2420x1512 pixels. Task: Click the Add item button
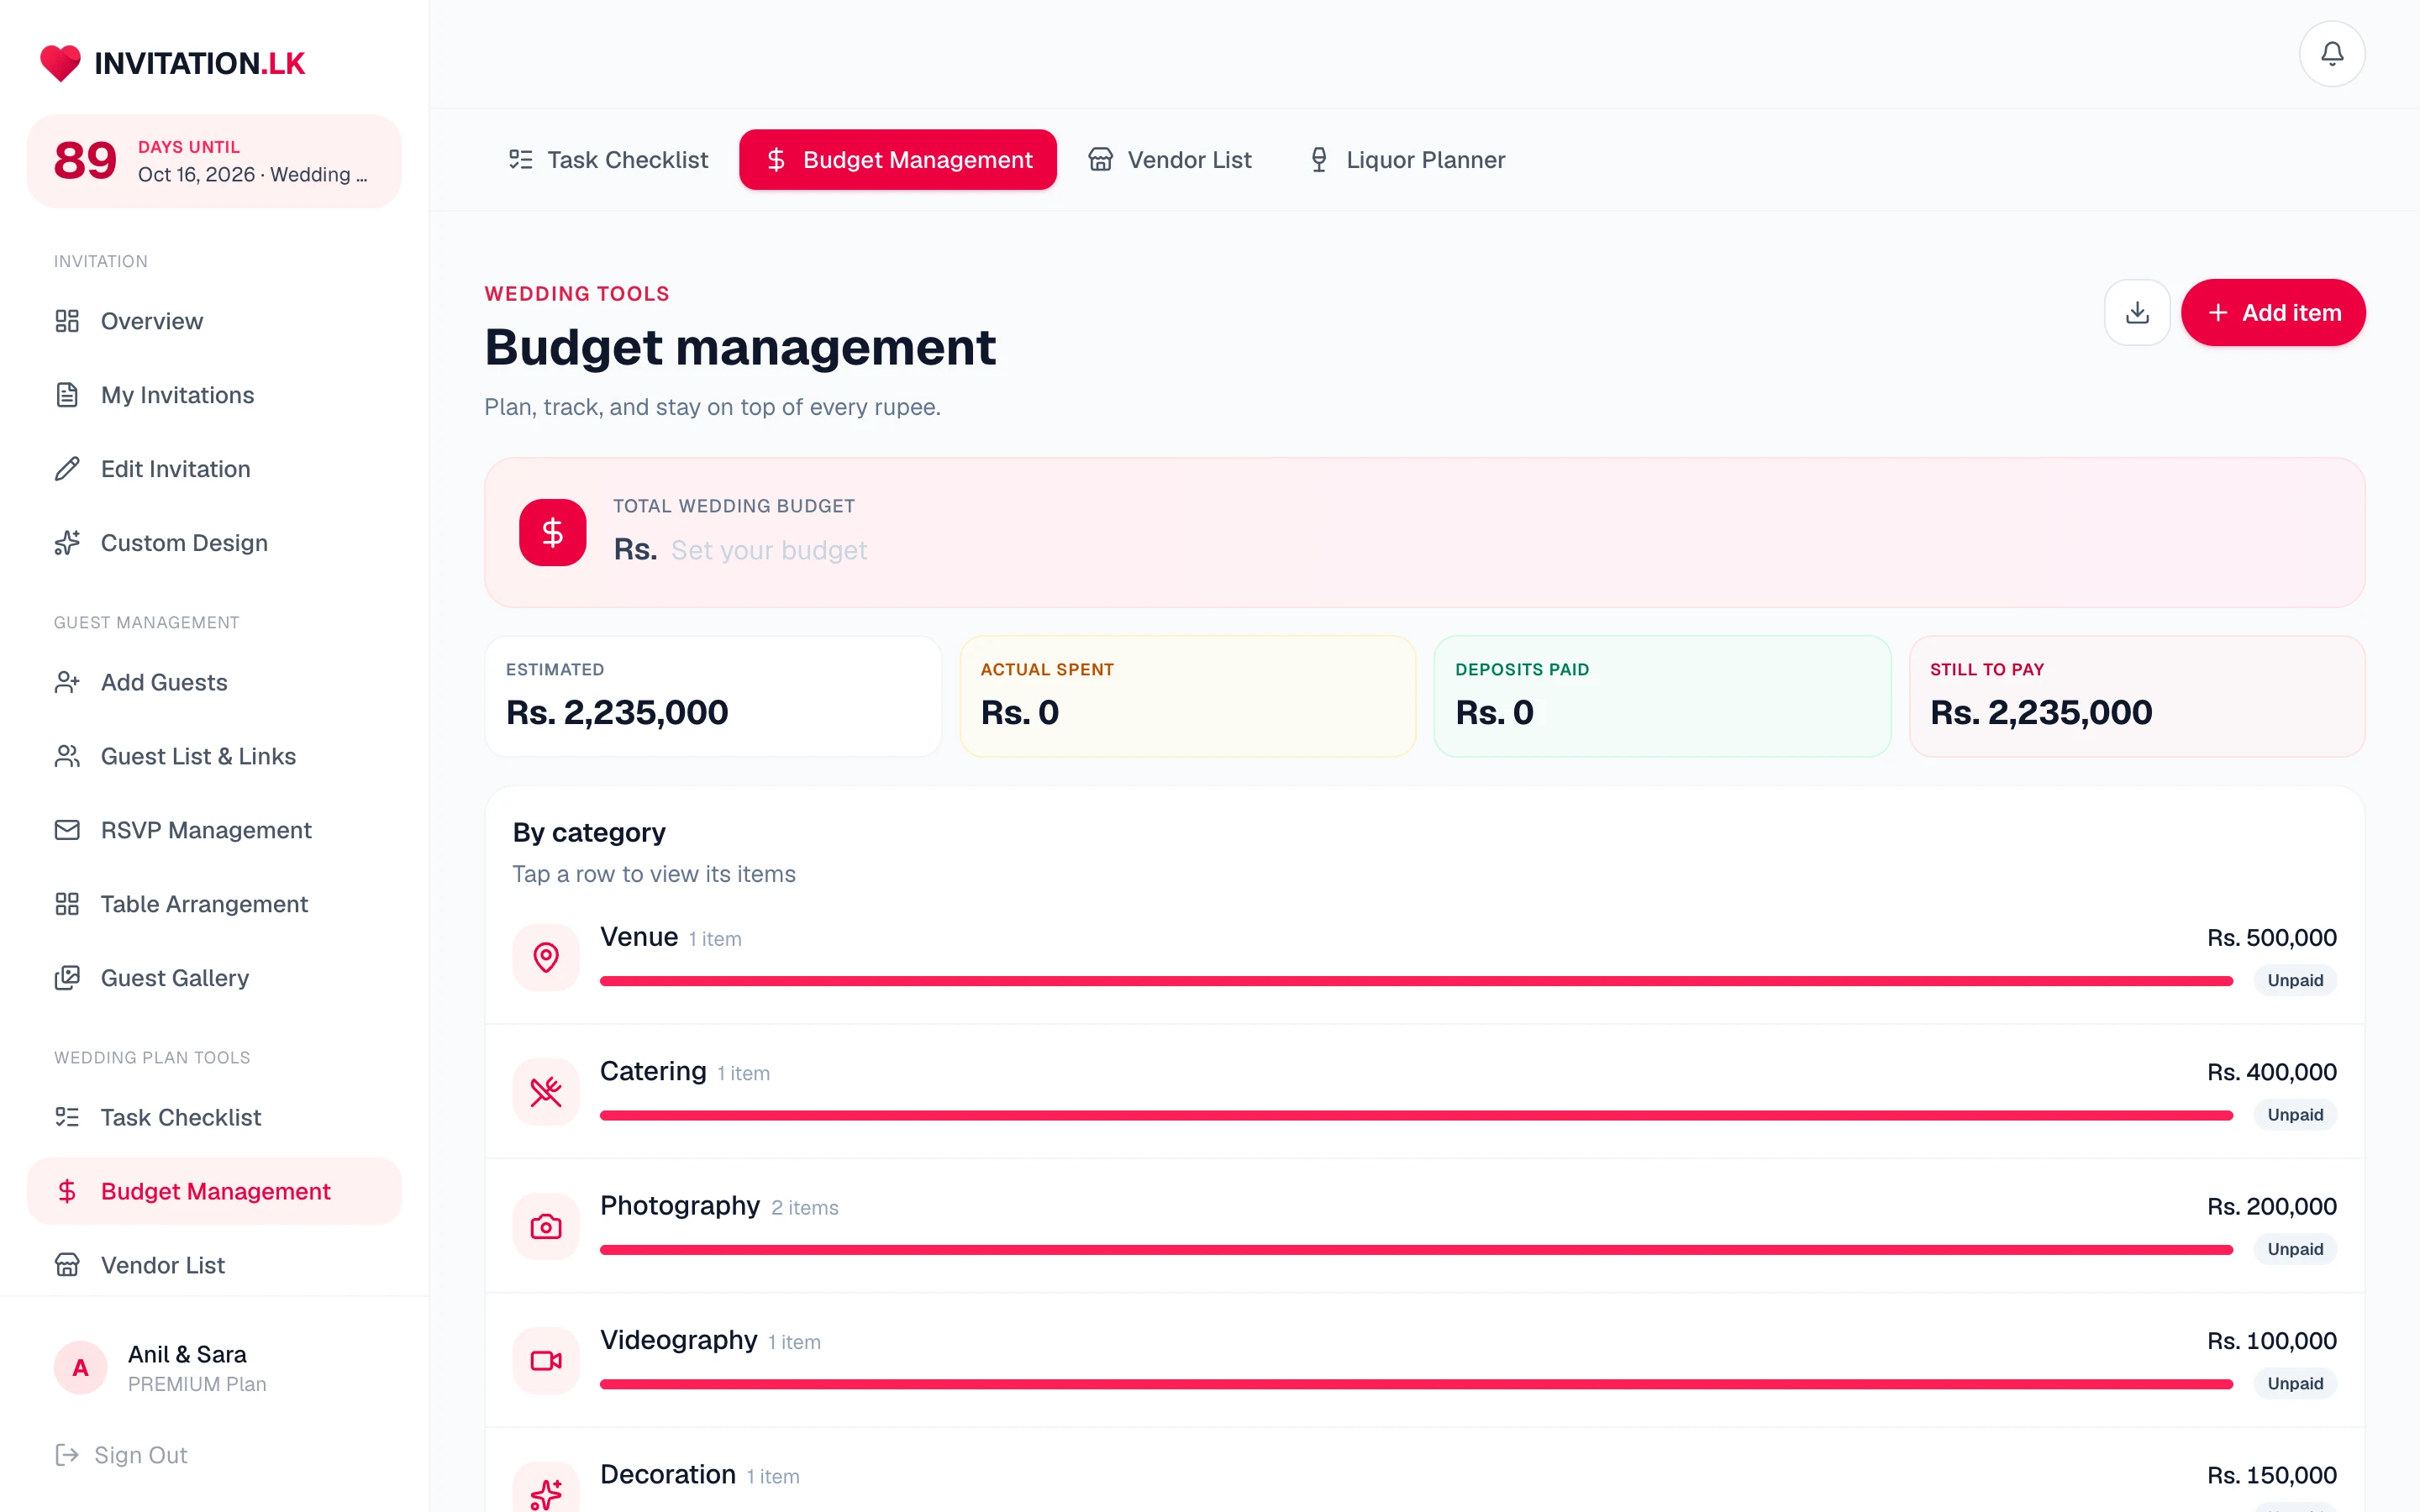[2272, 312]
